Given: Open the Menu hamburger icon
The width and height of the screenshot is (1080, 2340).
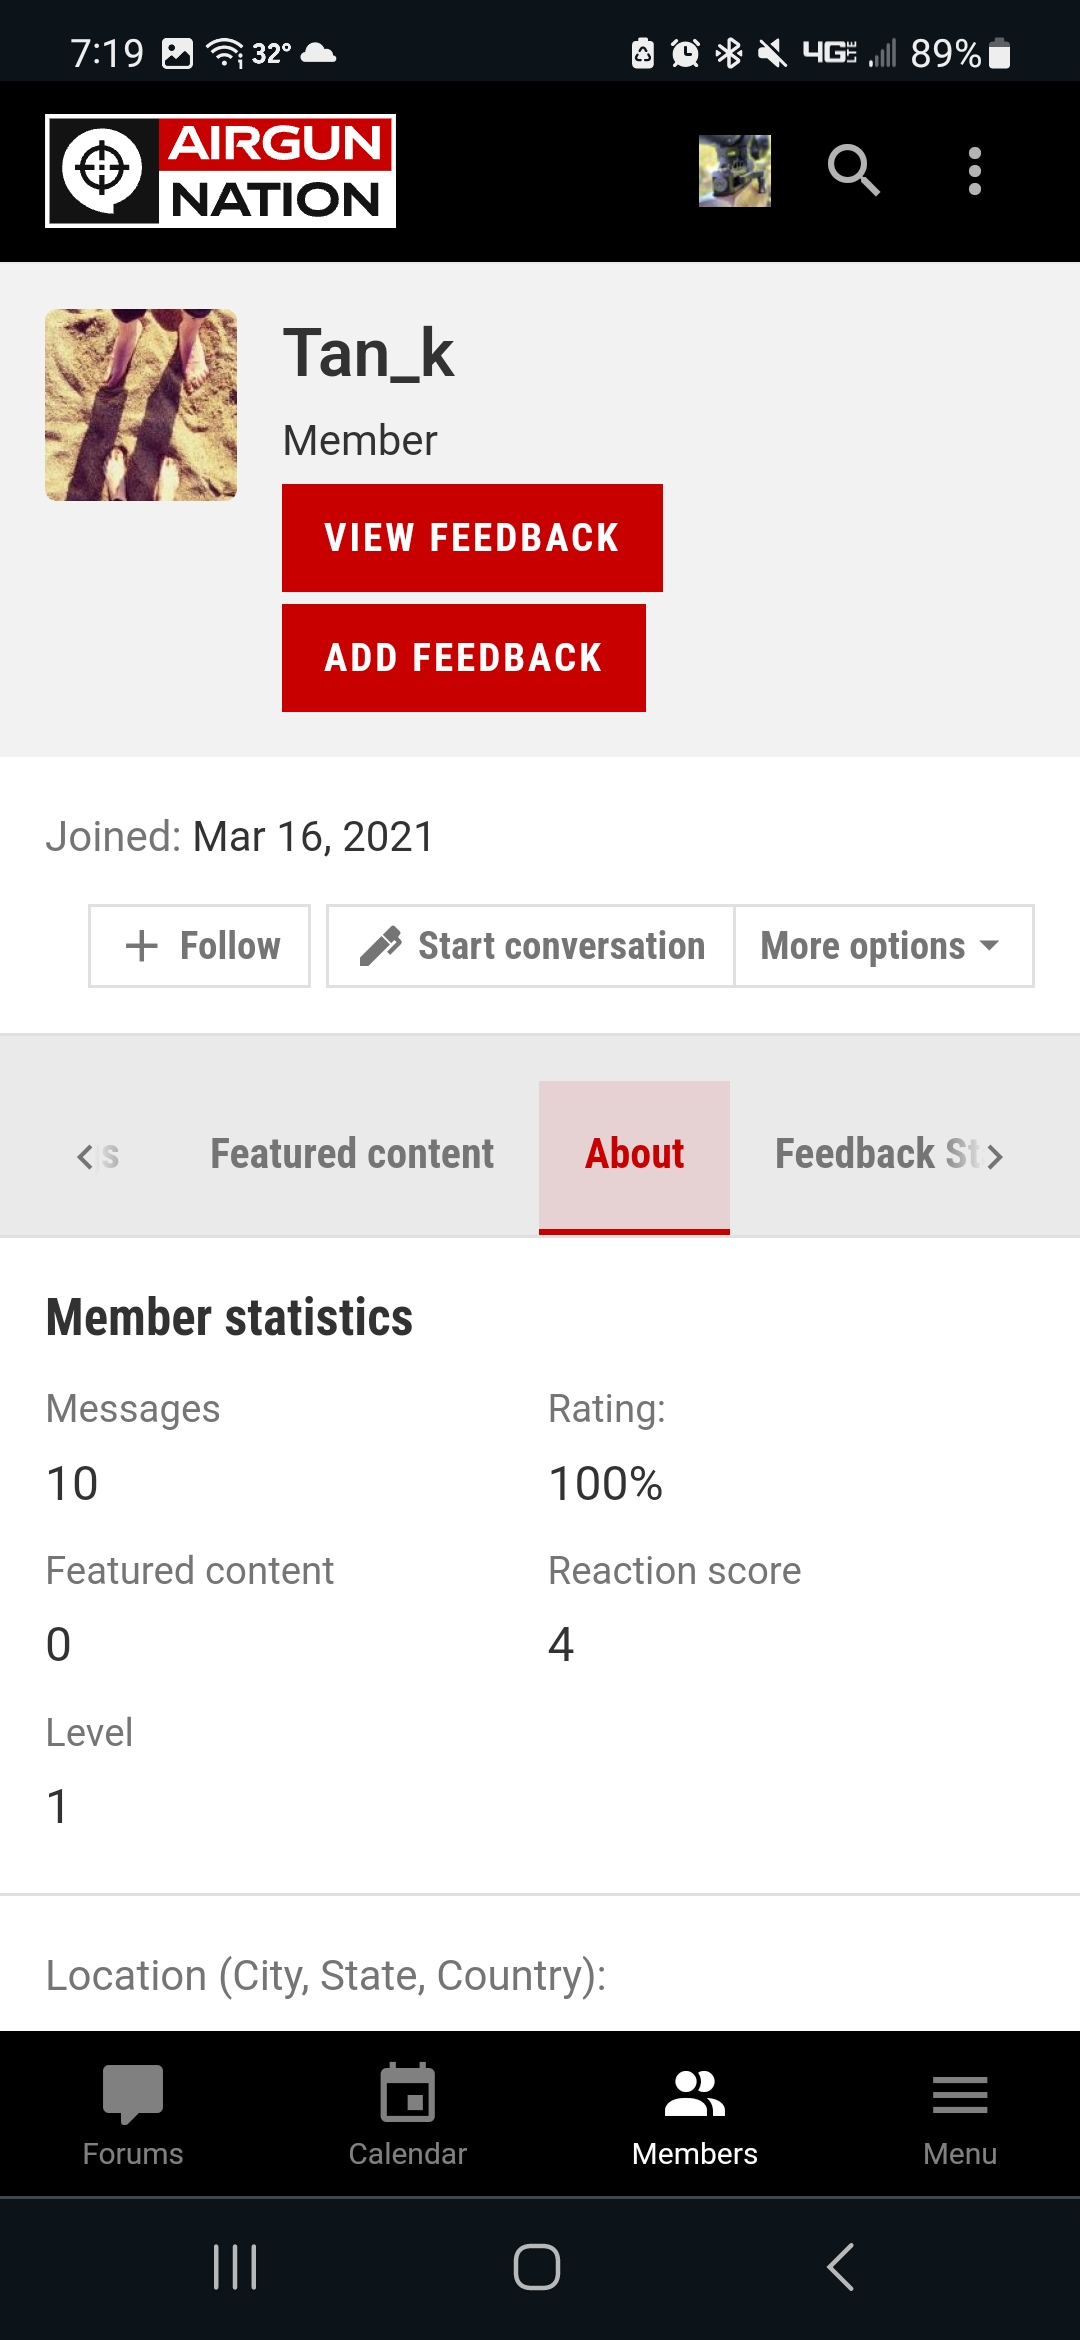Looking at the screenshot, I should click(x=960, y=2114).
